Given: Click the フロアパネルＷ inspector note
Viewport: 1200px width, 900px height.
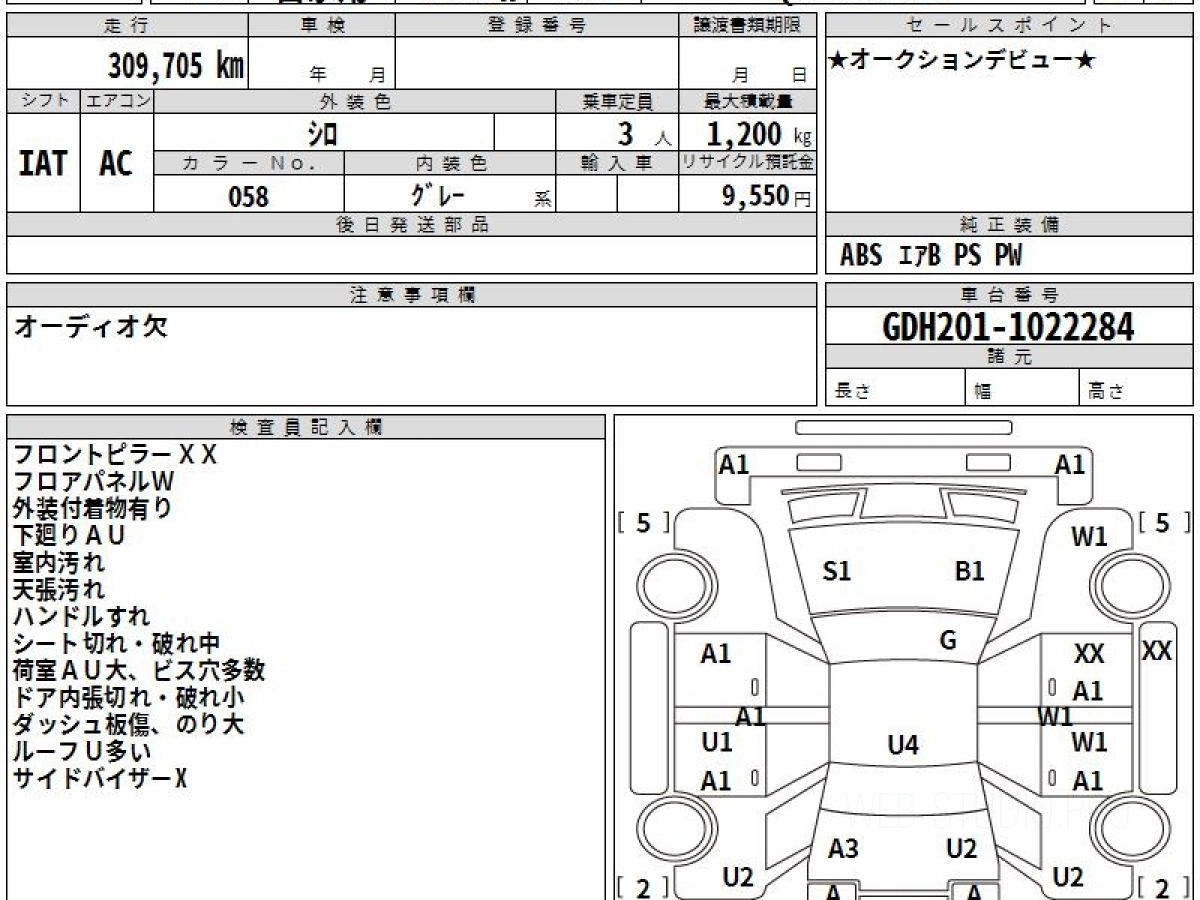Looking at the screenshot, I should [94, 481].
